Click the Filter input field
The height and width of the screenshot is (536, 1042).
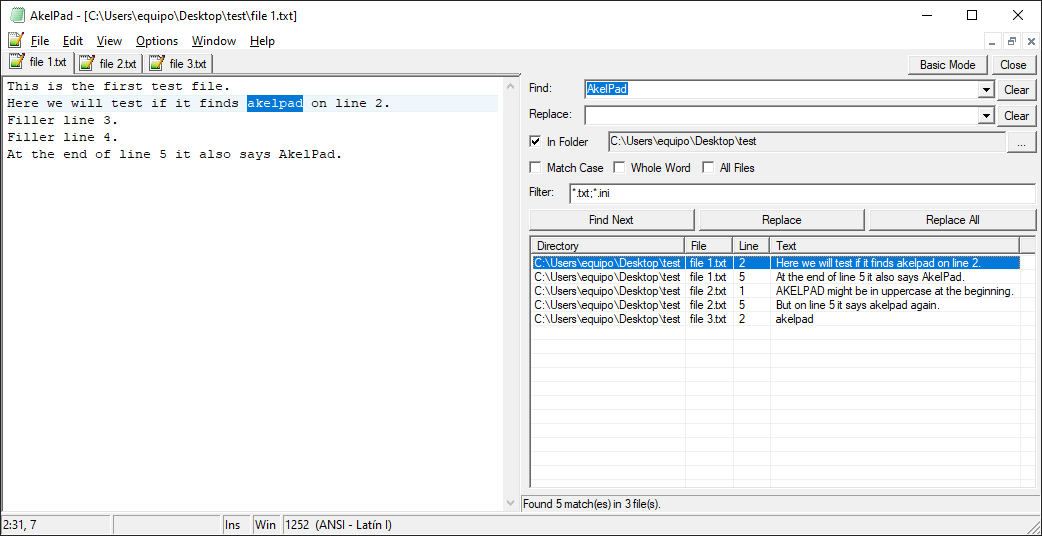coord(802,193)
